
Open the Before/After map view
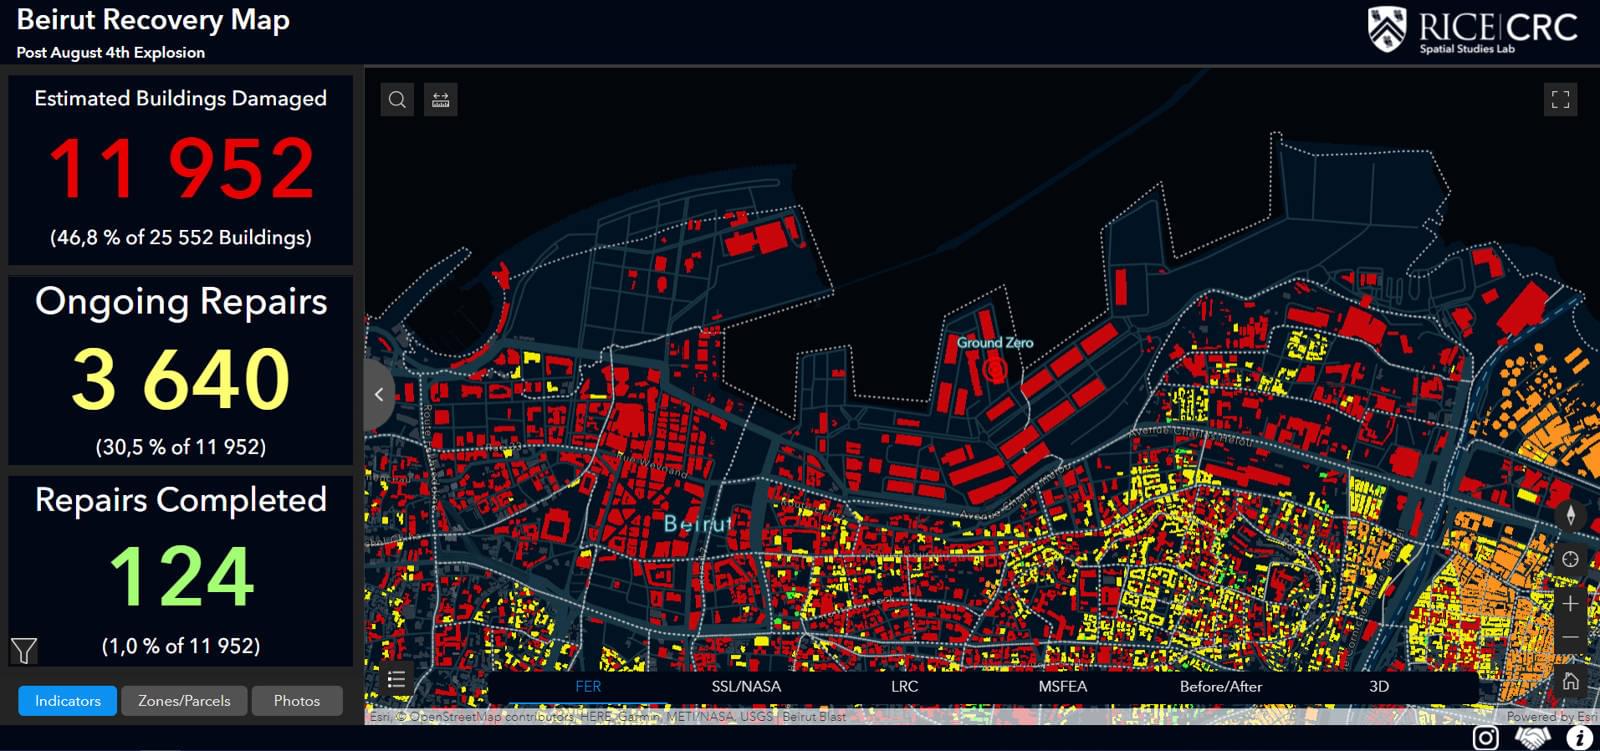click(x=1220, y=687)
